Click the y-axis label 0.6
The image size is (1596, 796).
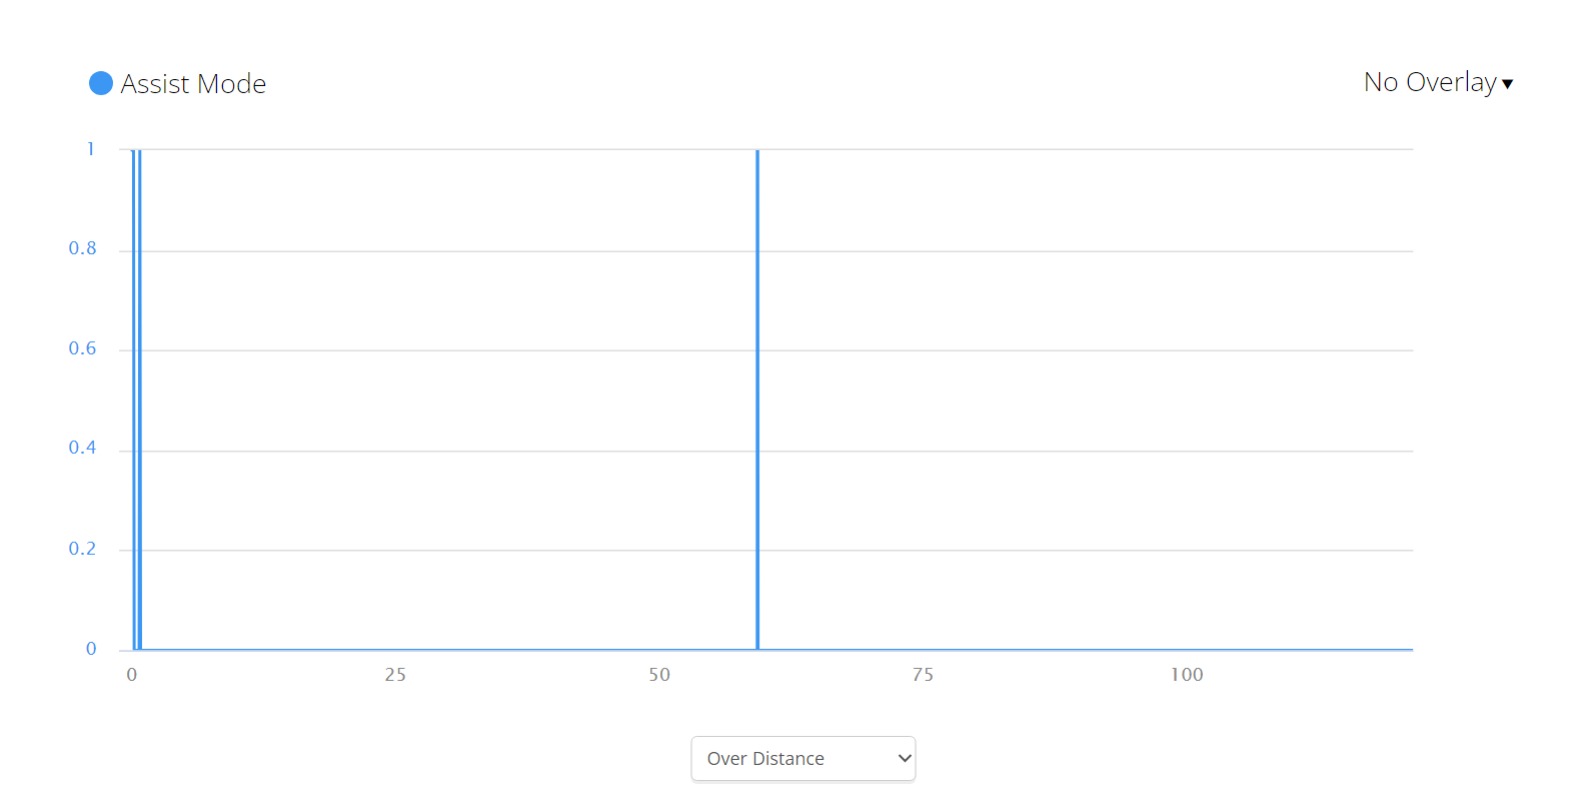coord(82,348)
